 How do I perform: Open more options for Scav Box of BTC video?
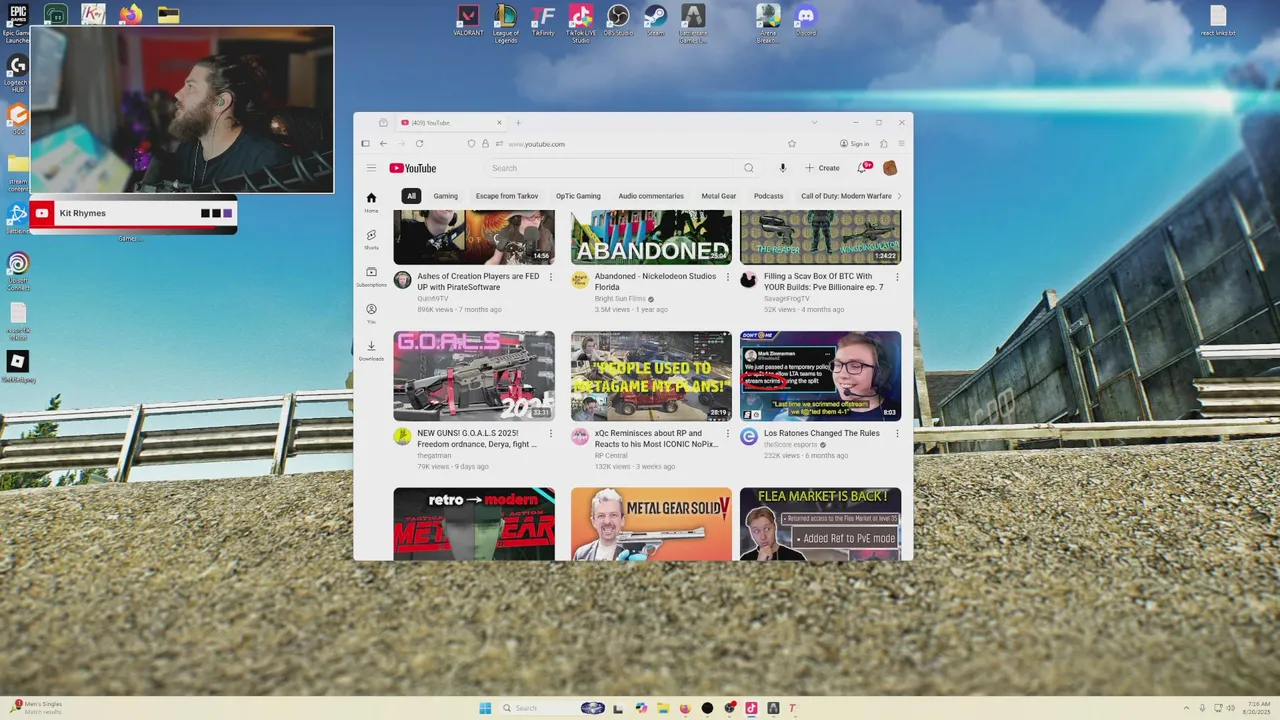(x=897, y=277)
